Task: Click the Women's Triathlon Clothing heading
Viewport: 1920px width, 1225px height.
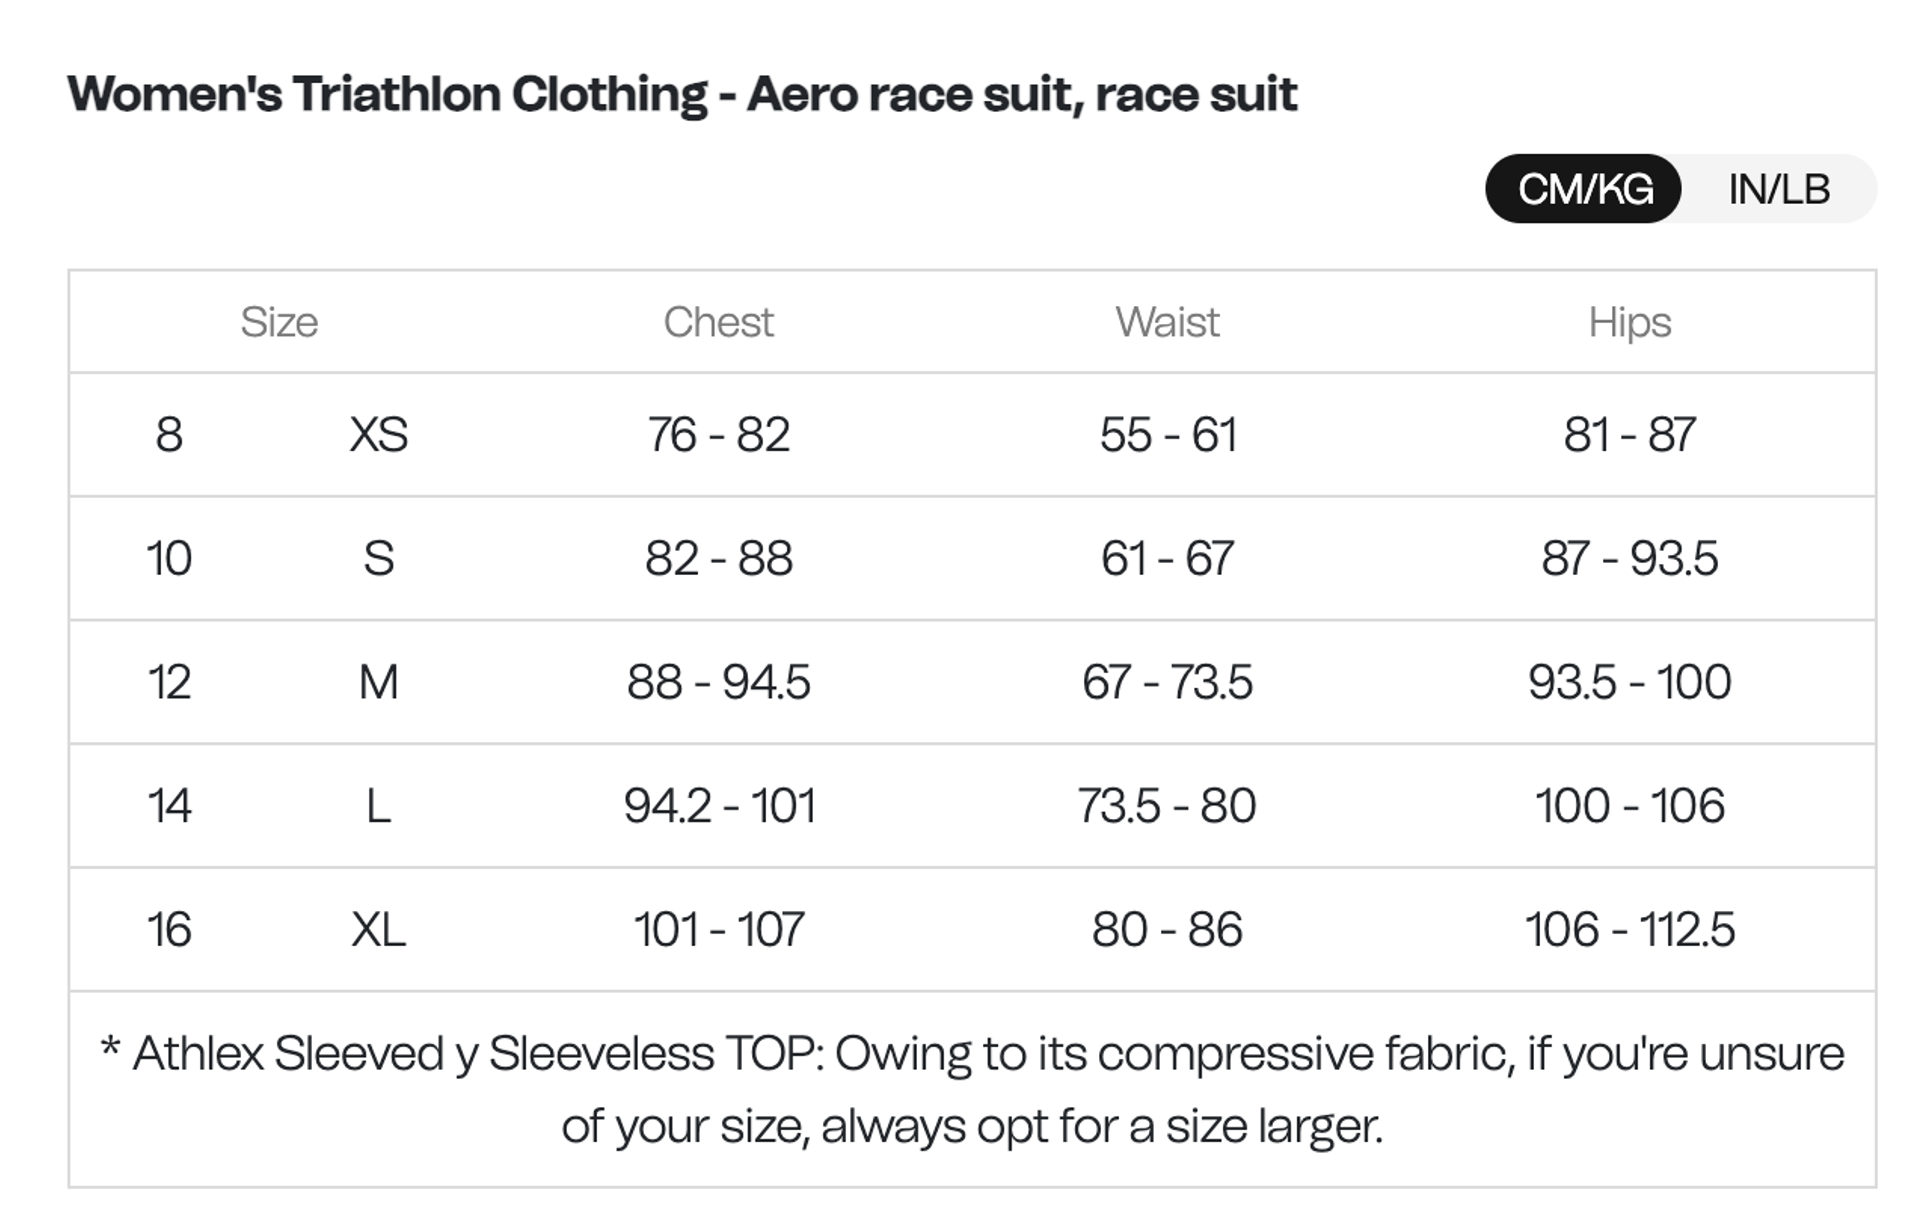Action: pyautogui.click(x=681, y=94)
